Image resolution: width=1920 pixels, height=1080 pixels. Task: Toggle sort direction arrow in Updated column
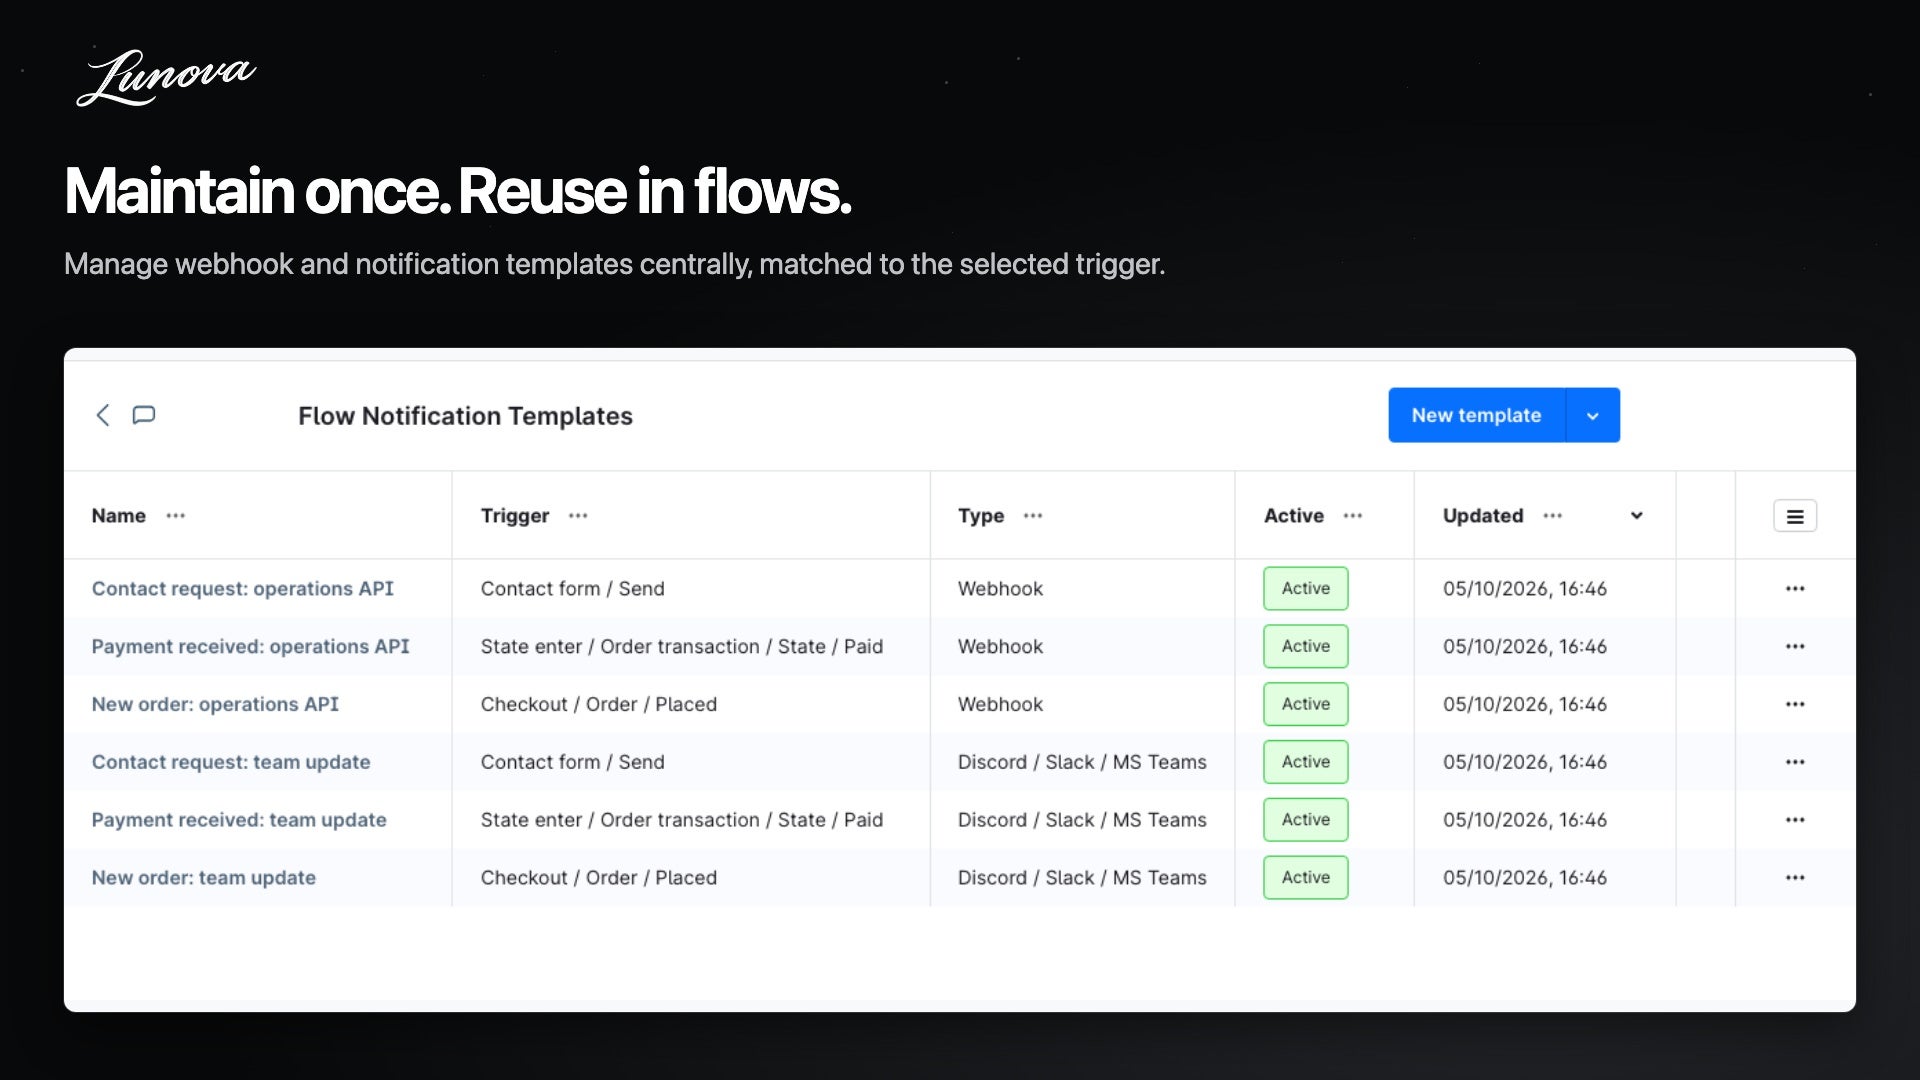pos(1636,516)
